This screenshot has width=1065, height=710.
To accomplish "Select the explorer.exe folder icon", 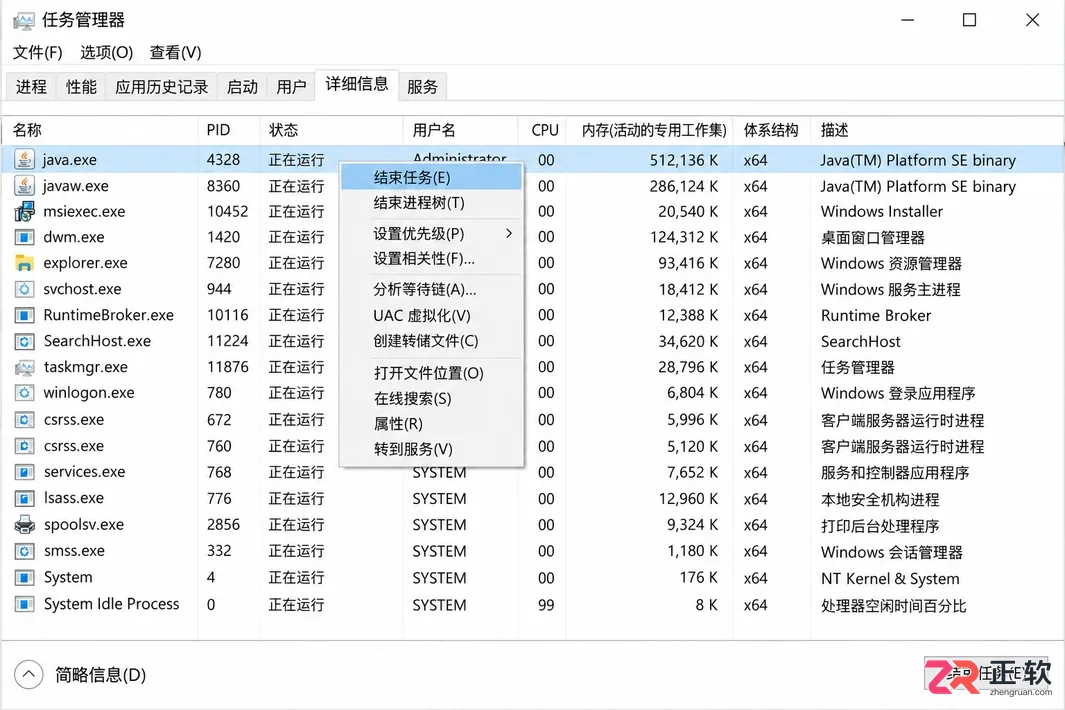I will (24, 263).
